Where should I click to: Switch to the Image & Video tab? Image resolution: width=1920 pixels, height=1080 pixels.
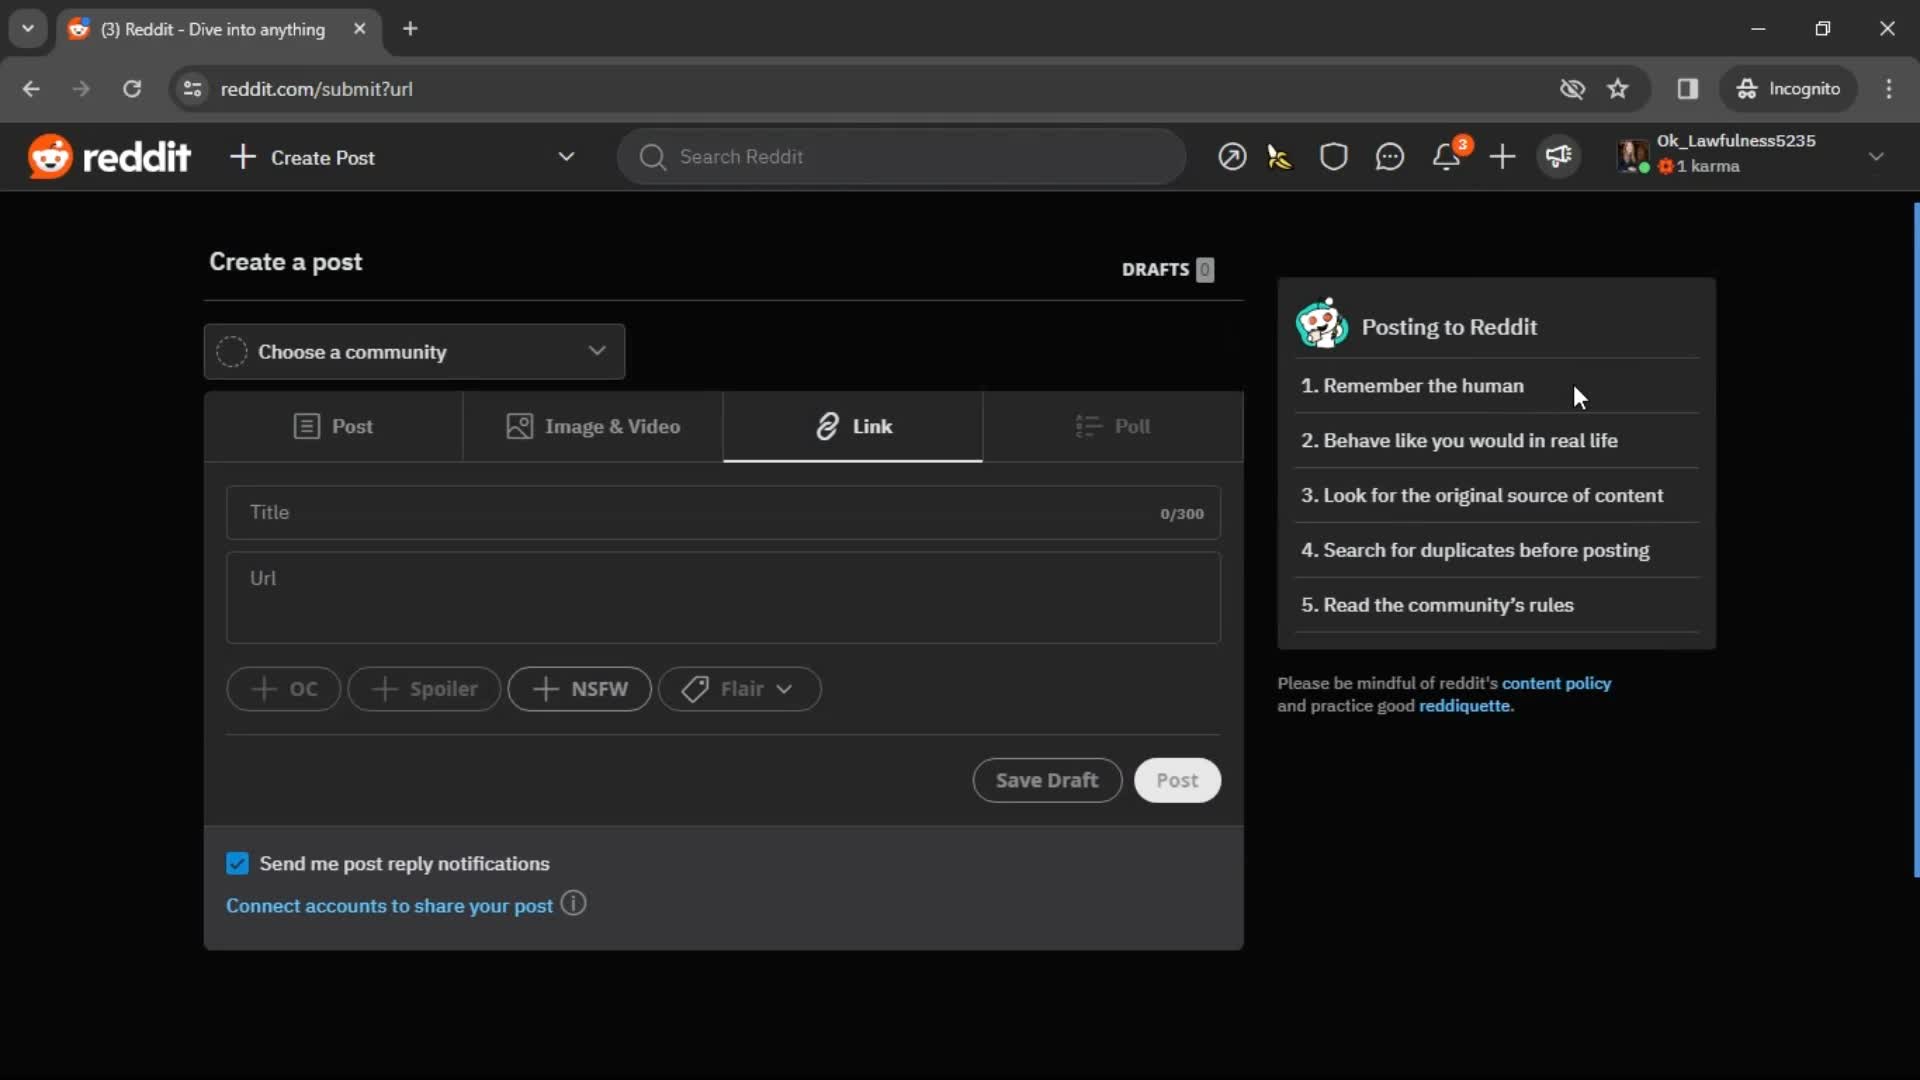coord(592,426)
